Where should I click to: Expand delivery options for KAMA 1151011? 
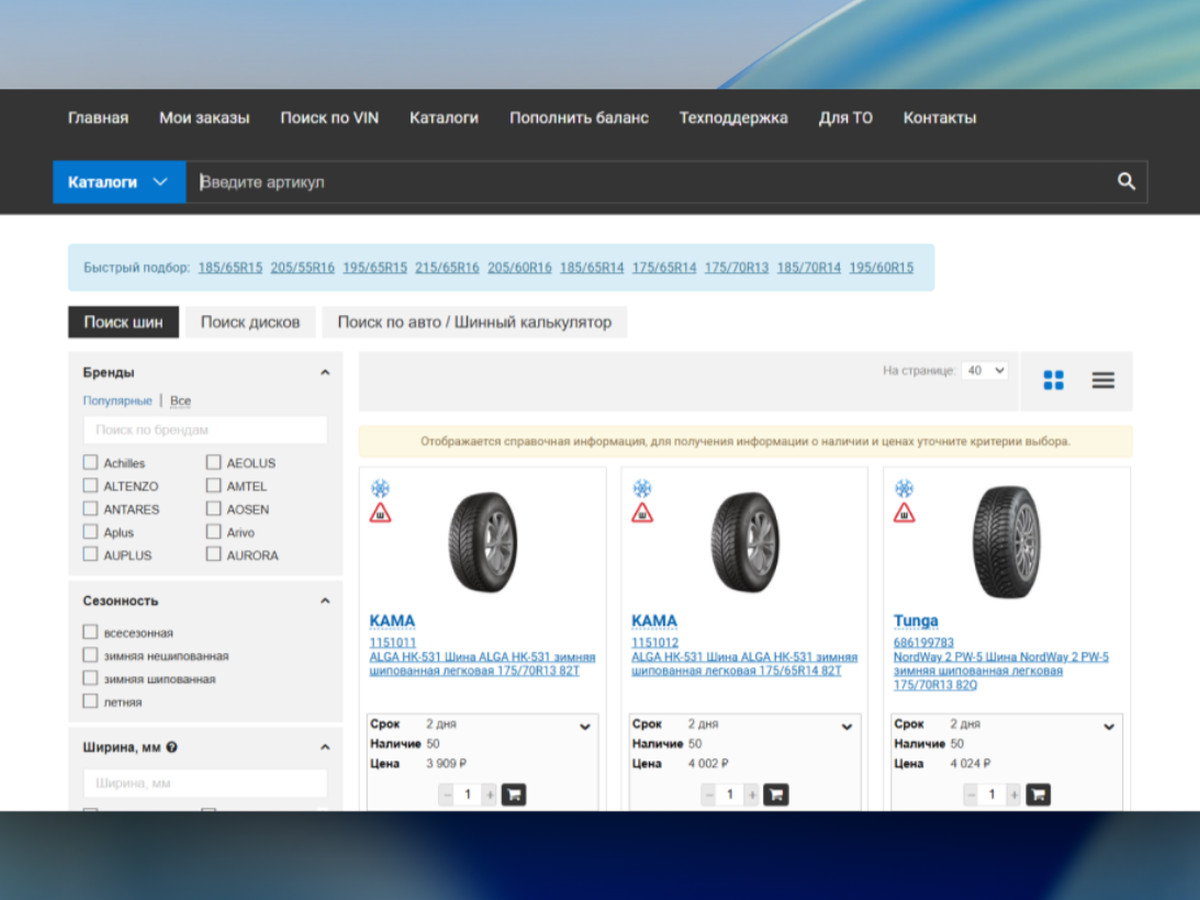[x=585, y=727]
